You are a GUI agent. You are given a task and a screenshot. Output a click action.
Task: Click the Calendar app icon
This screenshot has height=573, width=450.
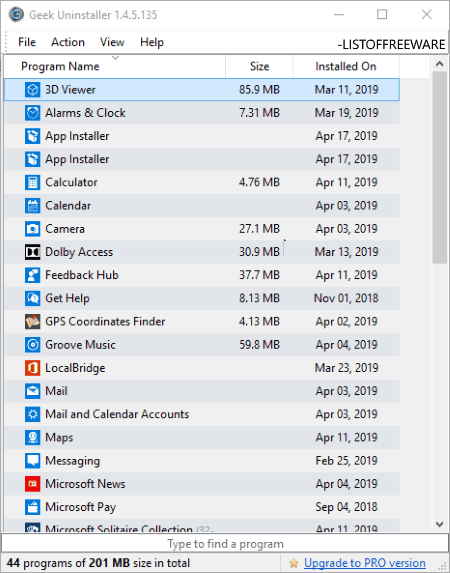33,206
